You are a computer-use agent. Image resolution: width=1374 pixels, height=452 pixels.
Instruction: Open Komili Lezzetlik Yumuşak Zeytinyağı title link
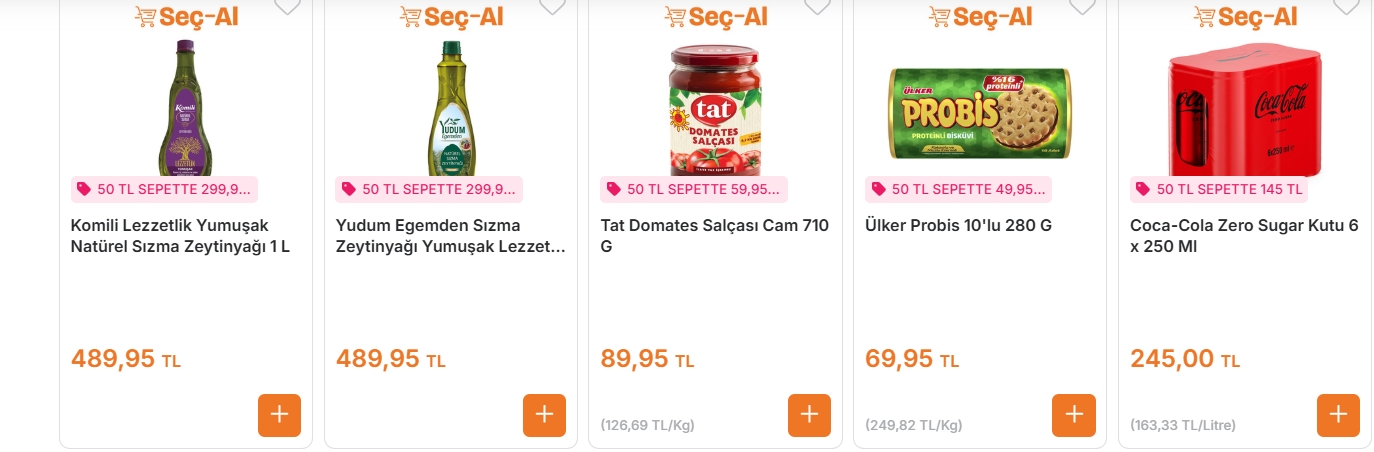180,236
